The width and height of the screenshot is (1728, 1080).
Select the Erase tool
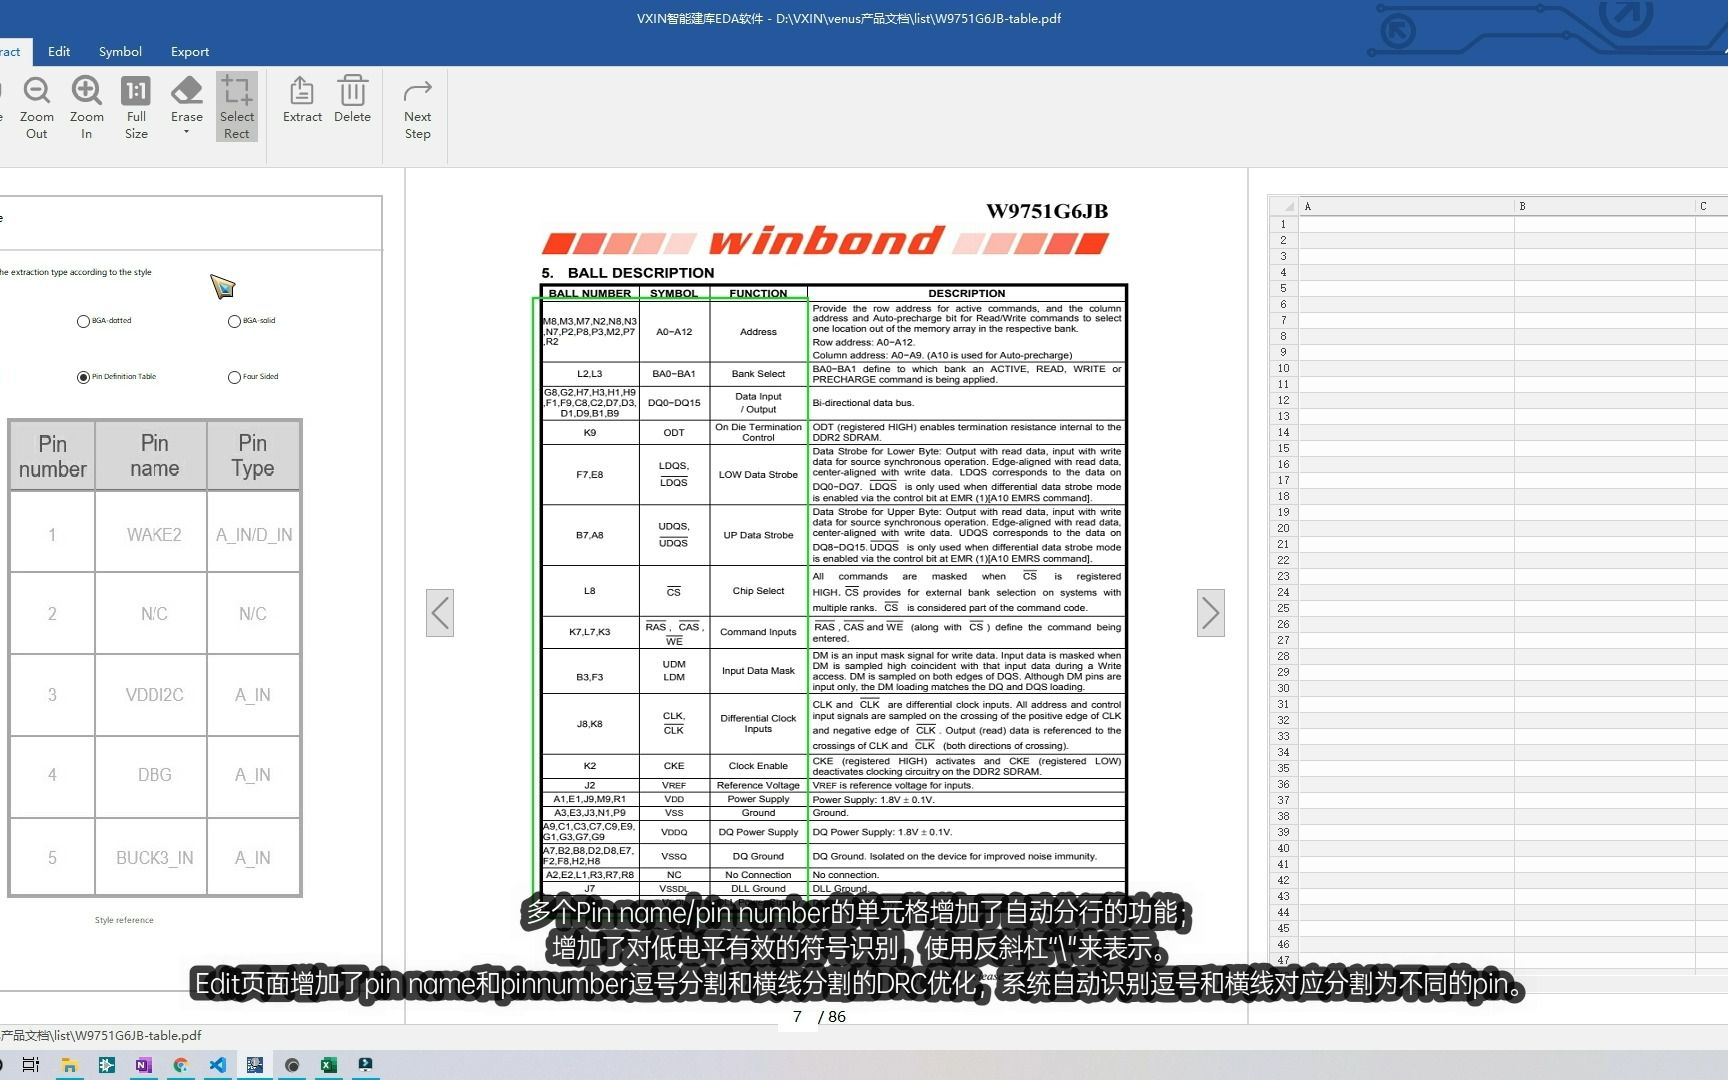click(x=187, y=100)
